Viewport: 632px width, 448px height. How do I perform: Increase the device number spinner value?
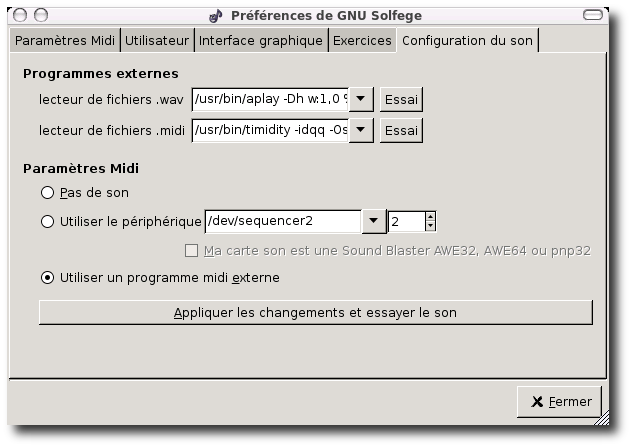click(x=430, y=216)
